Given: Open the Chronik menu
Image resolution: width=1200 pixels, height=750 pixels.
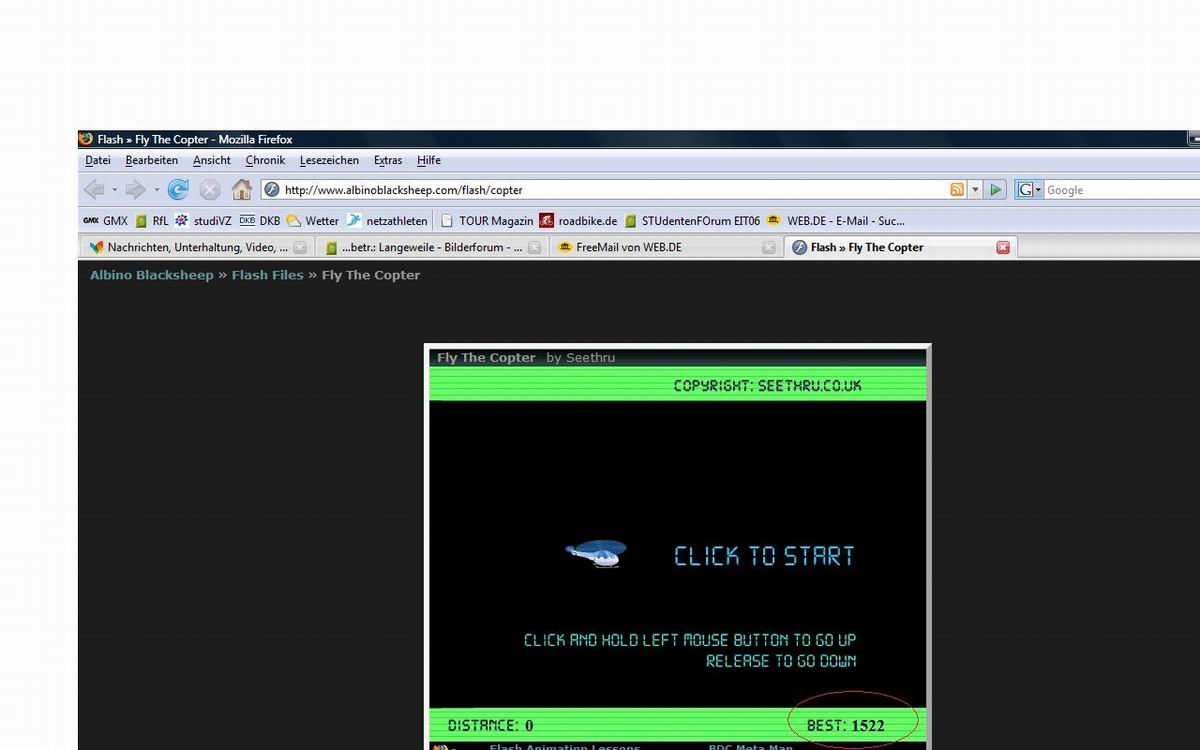Looking at the screenshot, I should point(265,160).
